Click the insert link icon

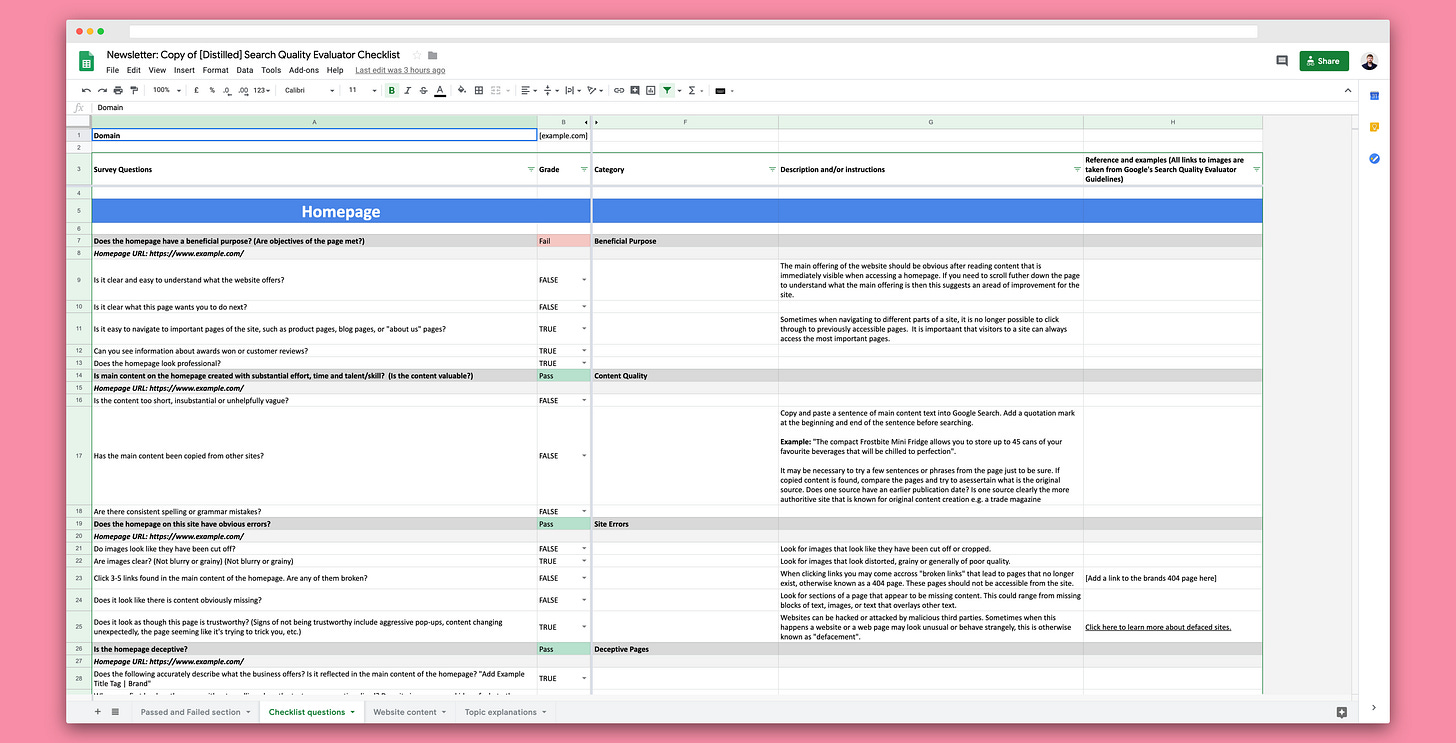click(x=619, y=90)
